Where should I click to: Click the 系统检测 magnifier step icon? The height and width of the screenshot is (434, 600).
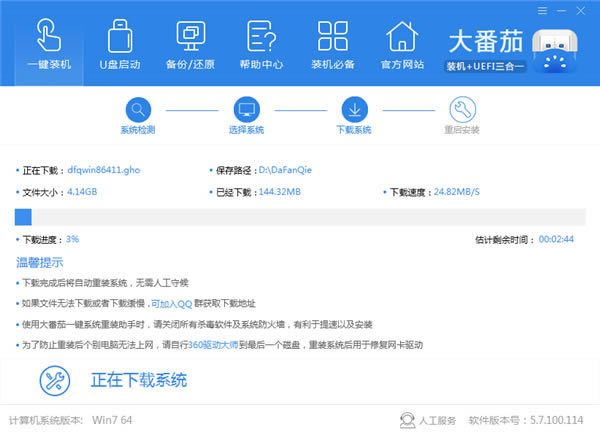click(x=139, y=108)
